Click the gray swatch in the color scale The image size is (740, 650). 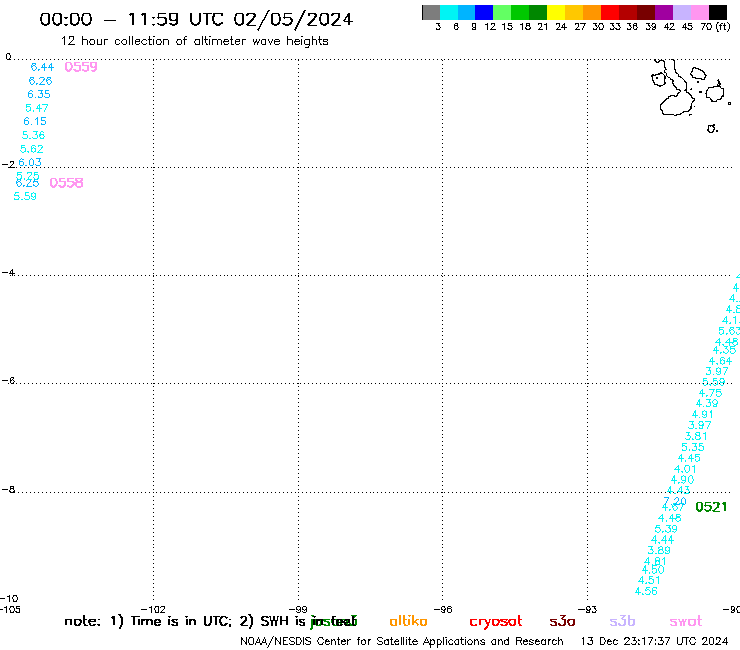(x=431, y=12)
